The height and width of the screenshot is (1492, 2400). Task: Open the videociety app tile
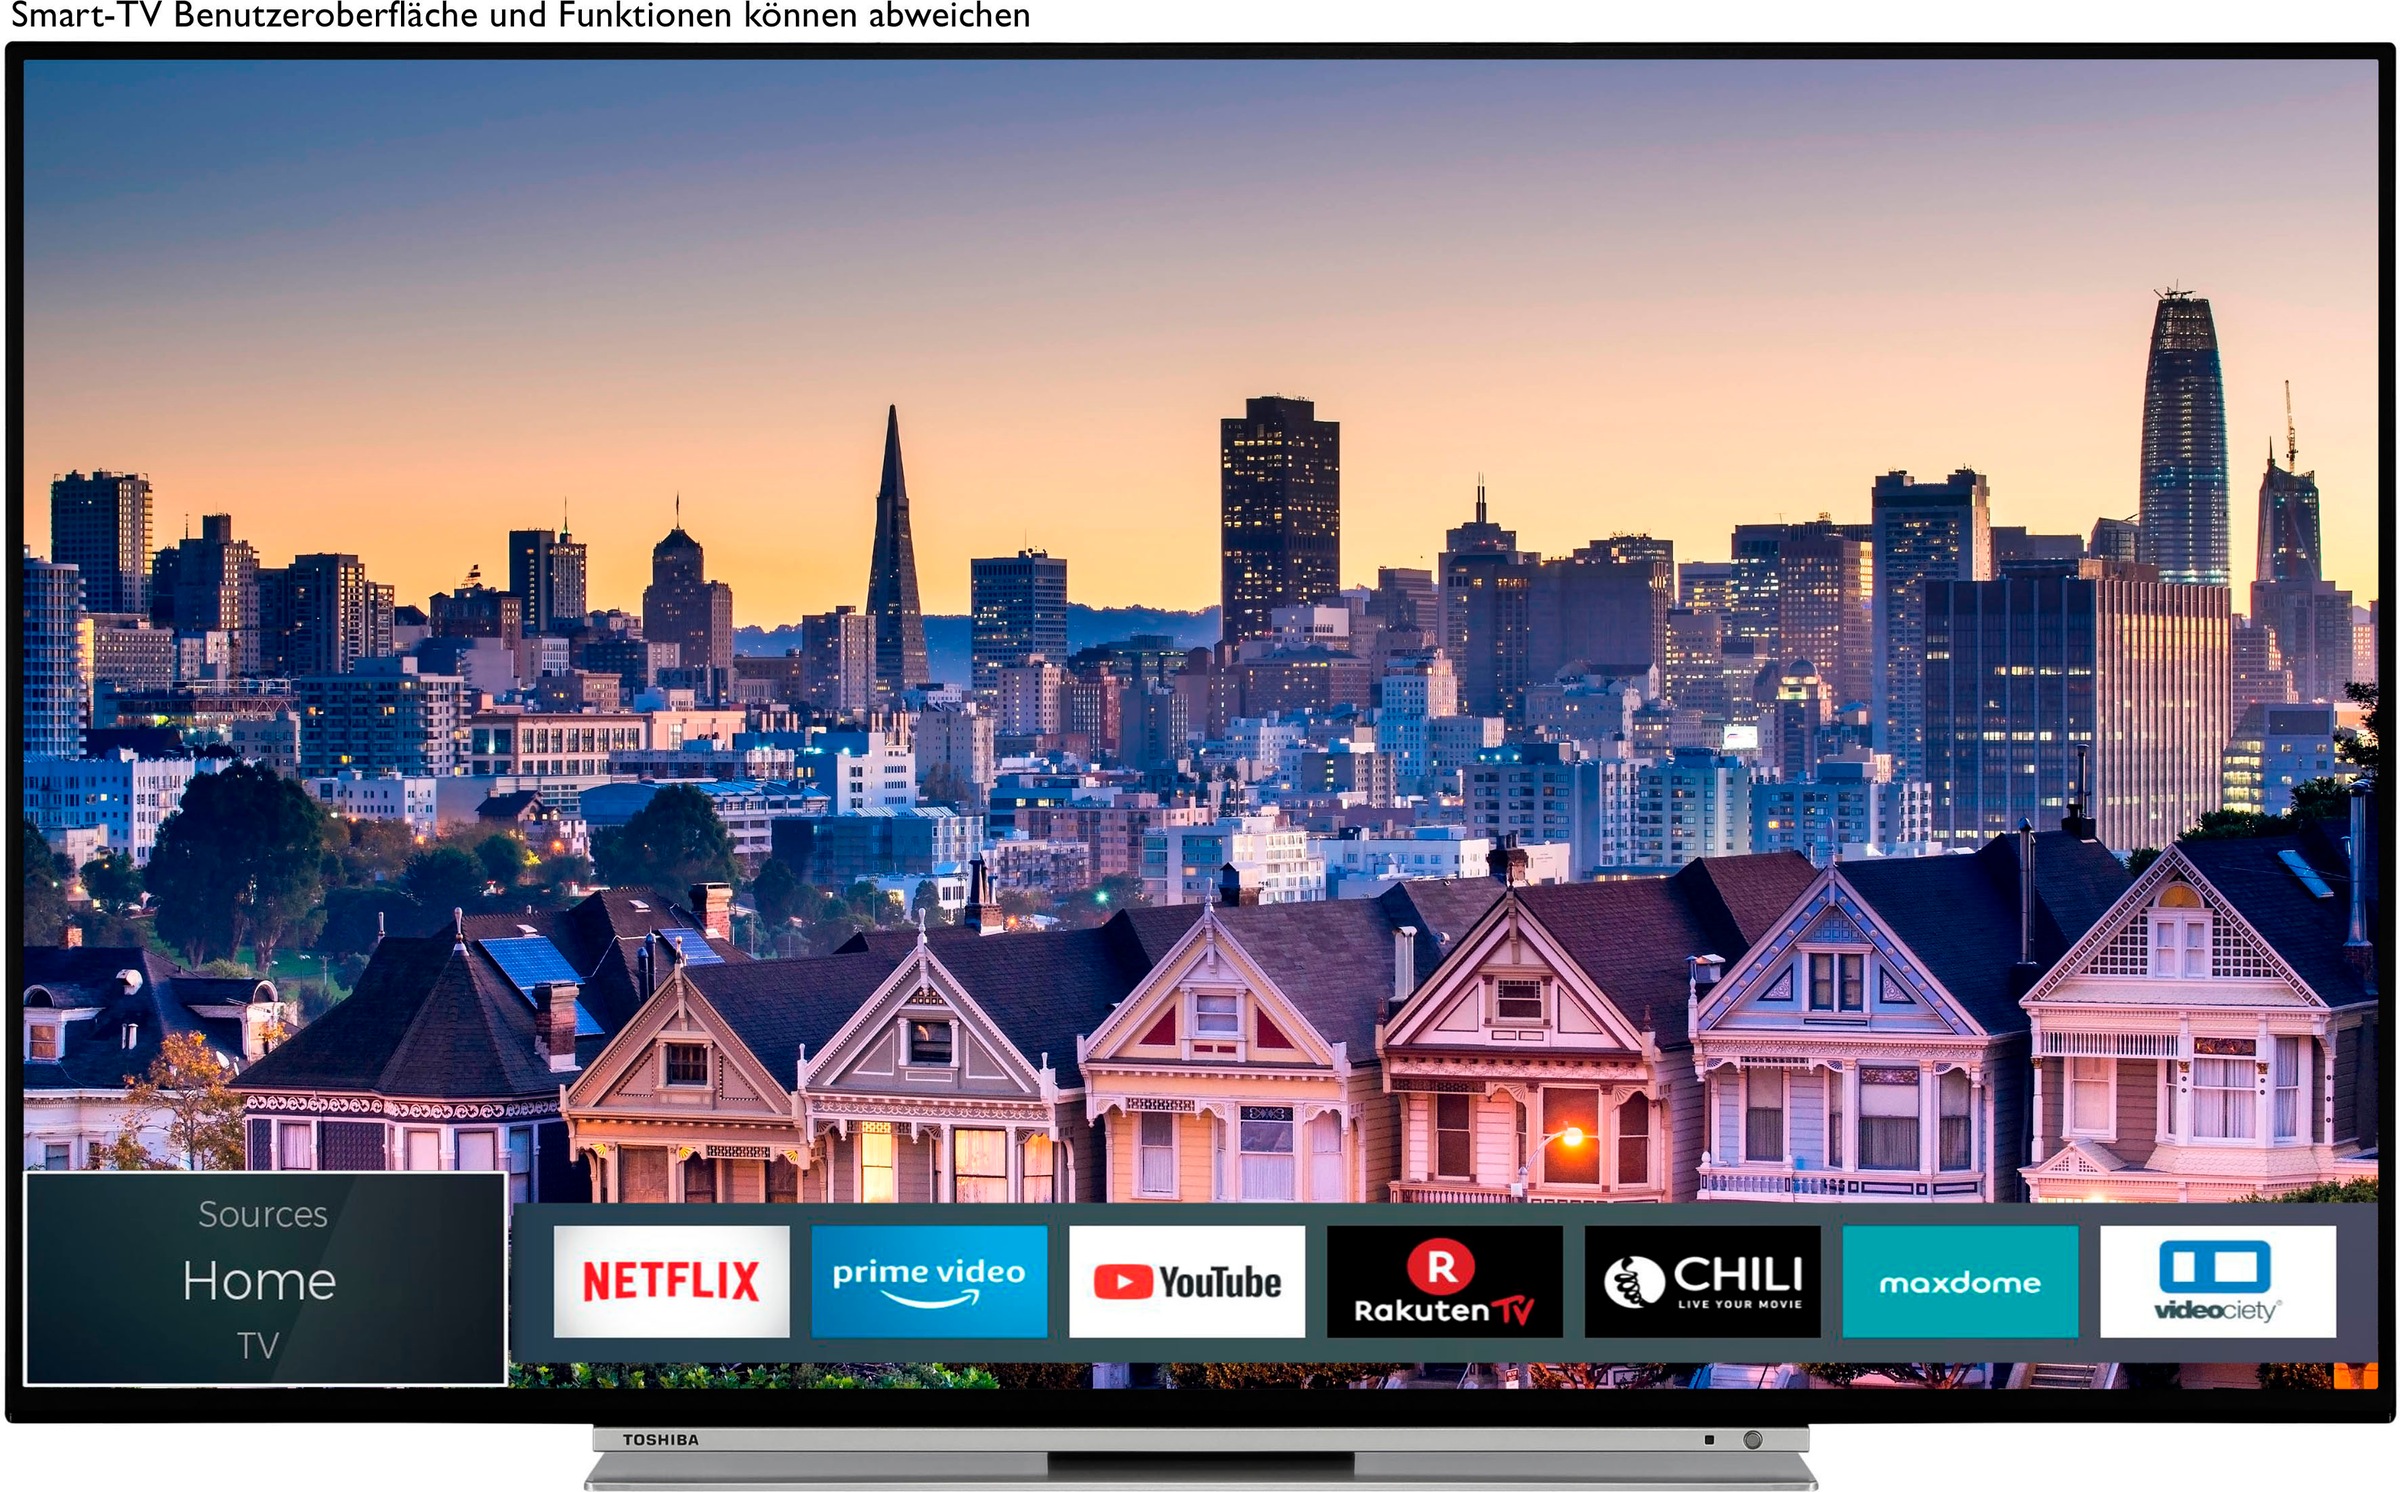[2219, 1281]
